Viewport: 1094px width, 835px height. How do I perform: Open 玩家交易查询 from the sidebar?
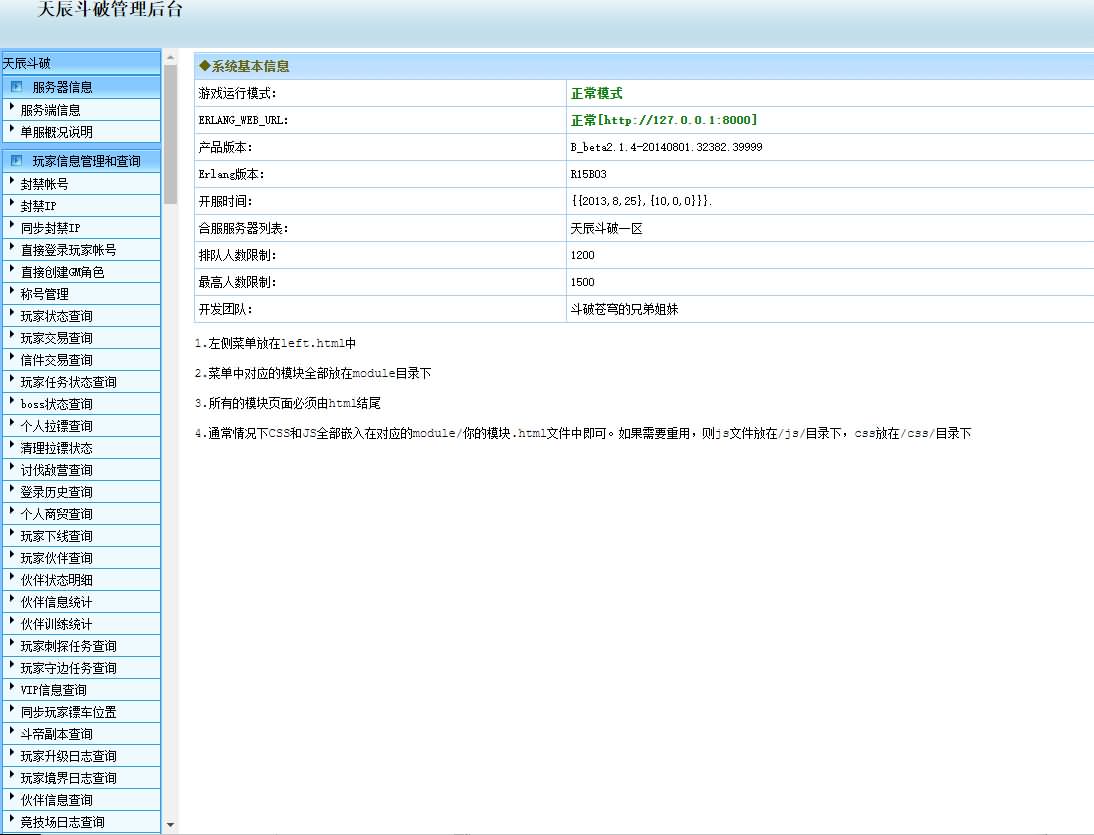click(56, 338)
